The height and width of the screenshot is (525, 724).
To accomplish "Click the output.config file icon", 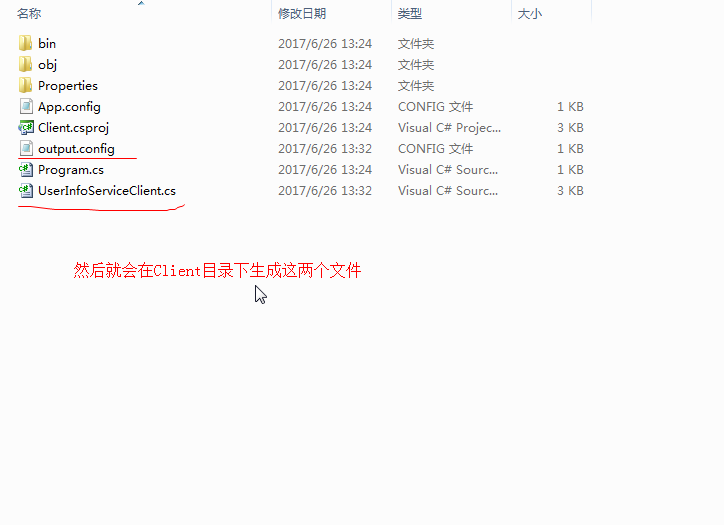I will coord(26,149).
